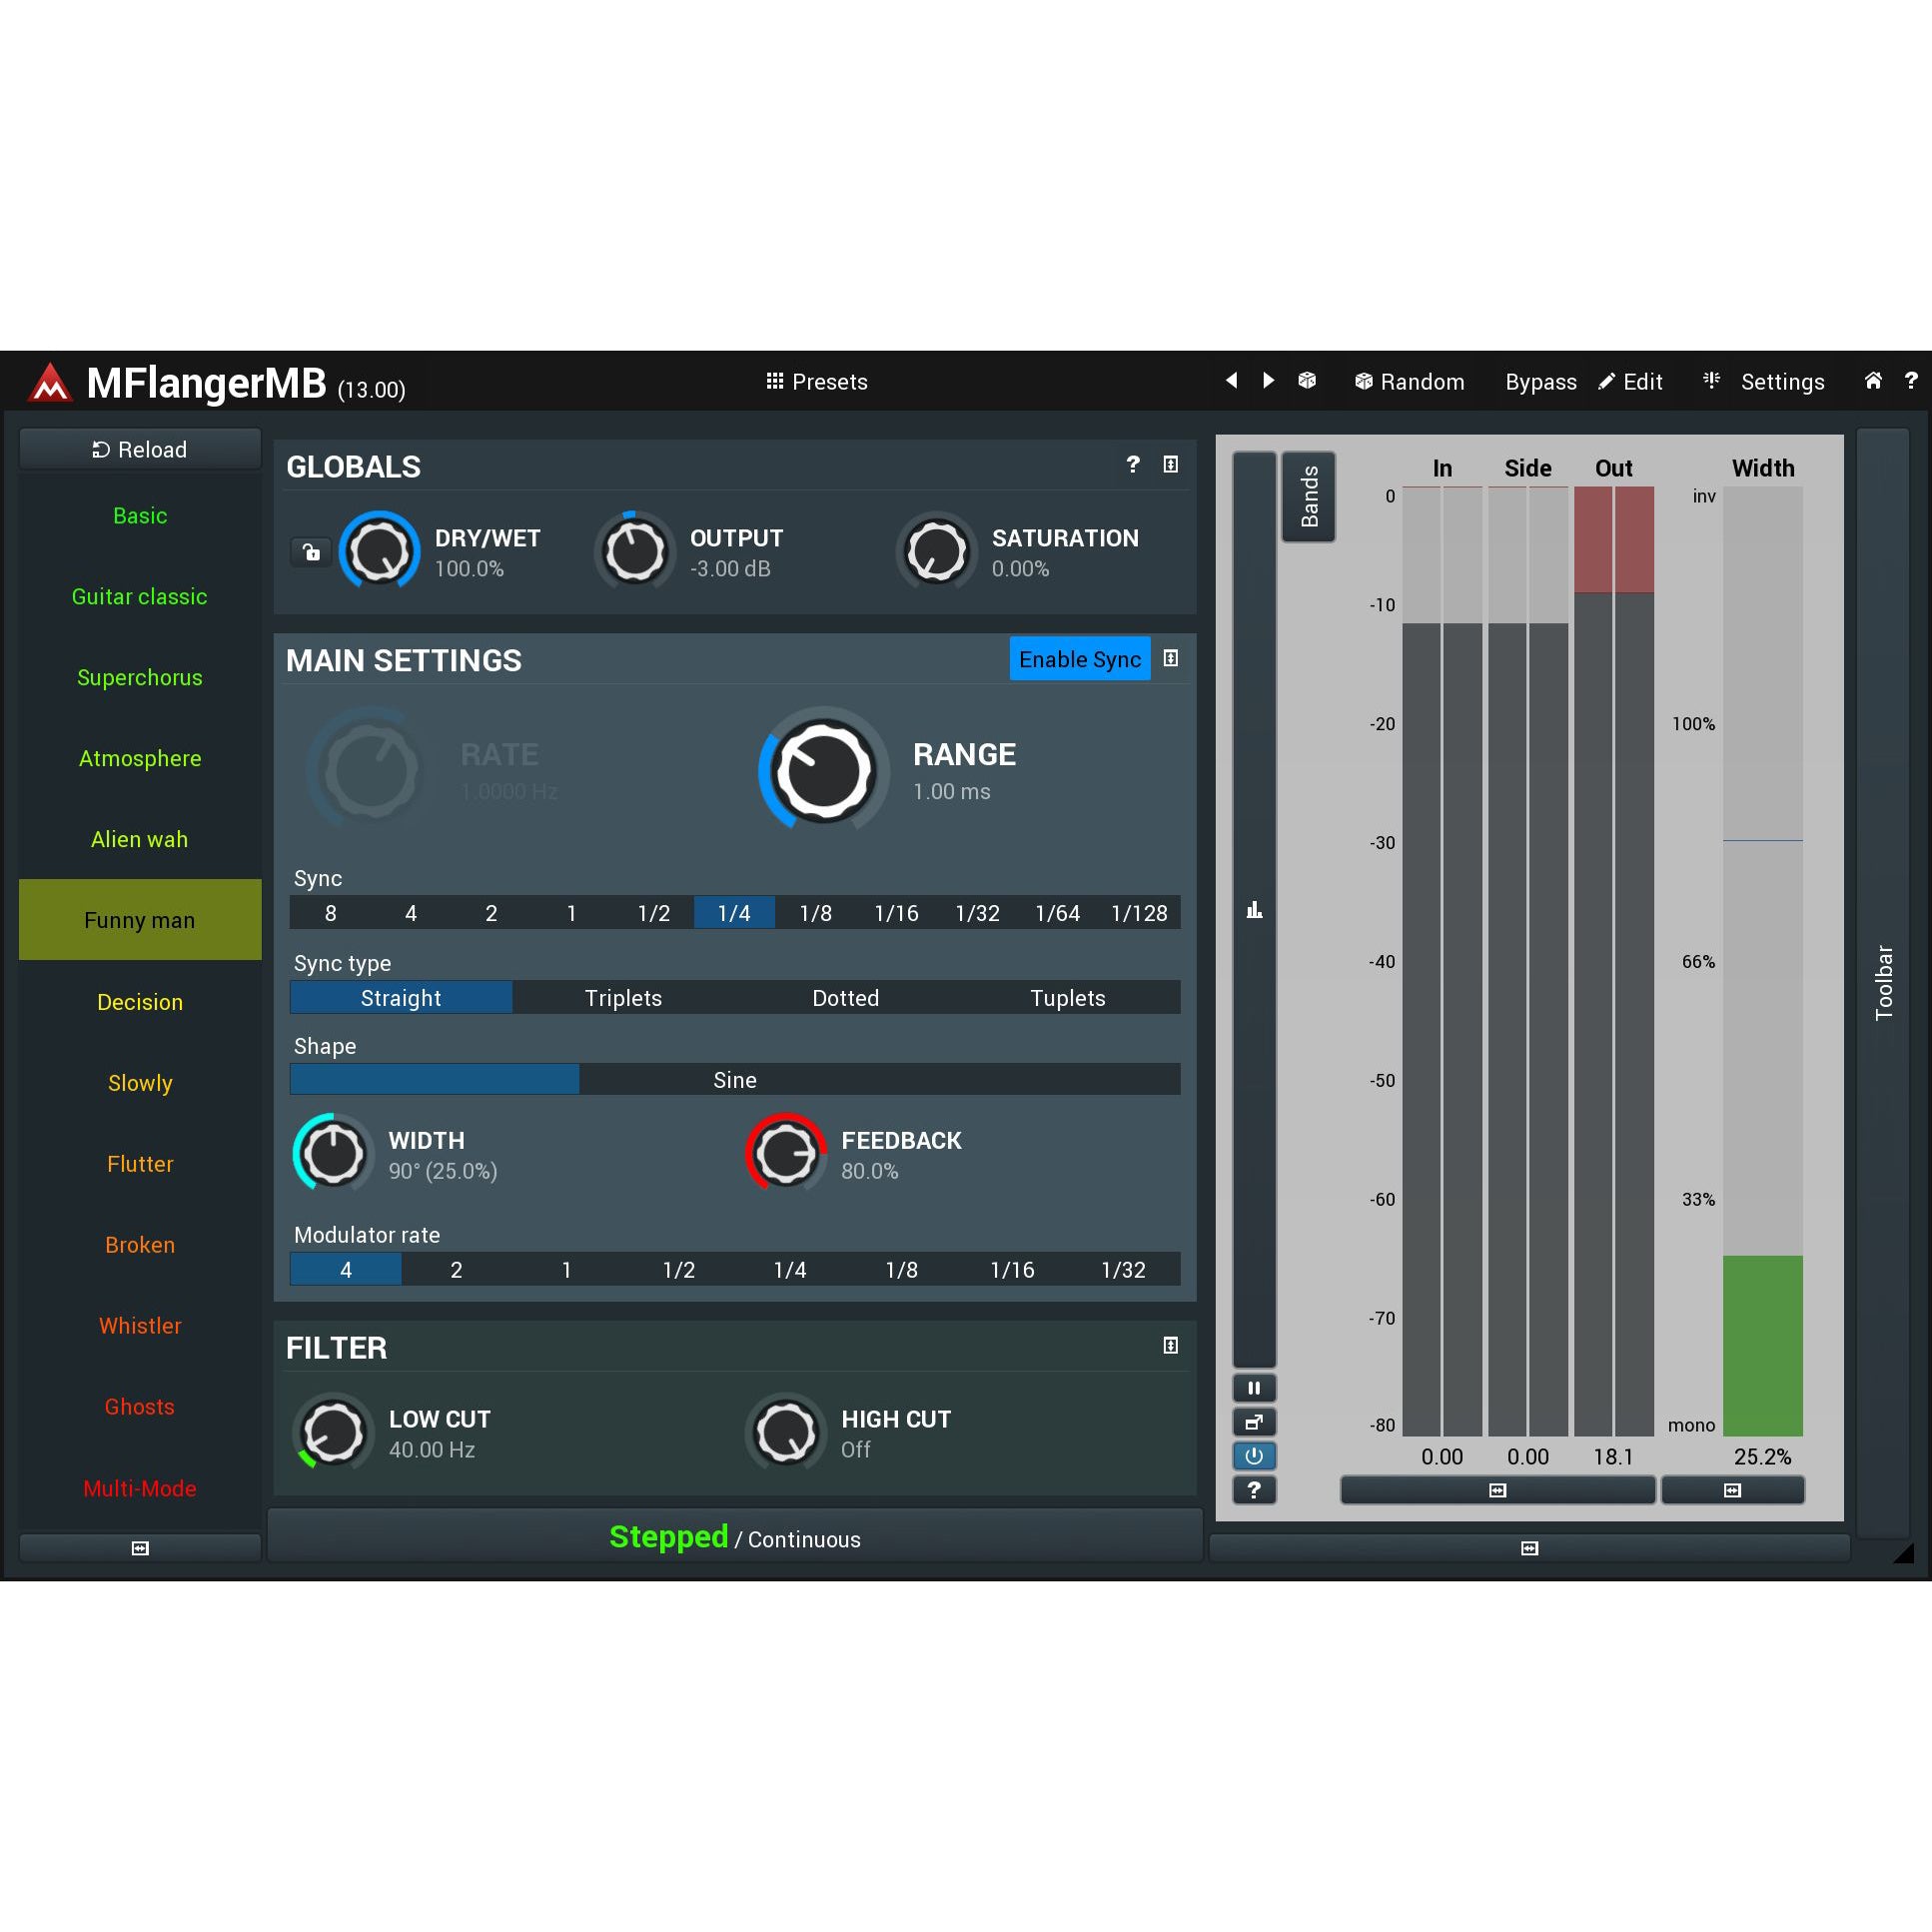Expand the Main Settings section menu

click(1170, 658)
